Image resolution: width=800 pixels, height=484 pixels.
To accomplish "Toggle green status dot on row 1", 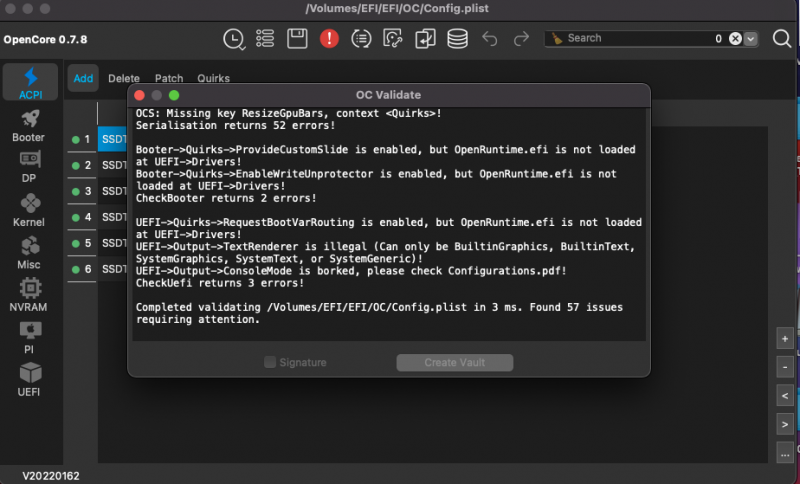I will tap(75, 139).
